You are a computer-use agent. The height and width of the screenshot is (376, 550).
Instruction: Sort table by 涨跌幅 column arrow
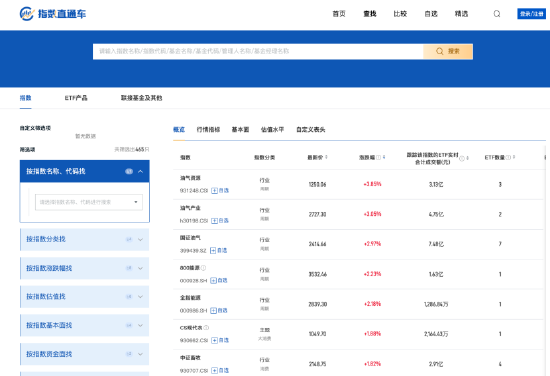pos(384,157)
